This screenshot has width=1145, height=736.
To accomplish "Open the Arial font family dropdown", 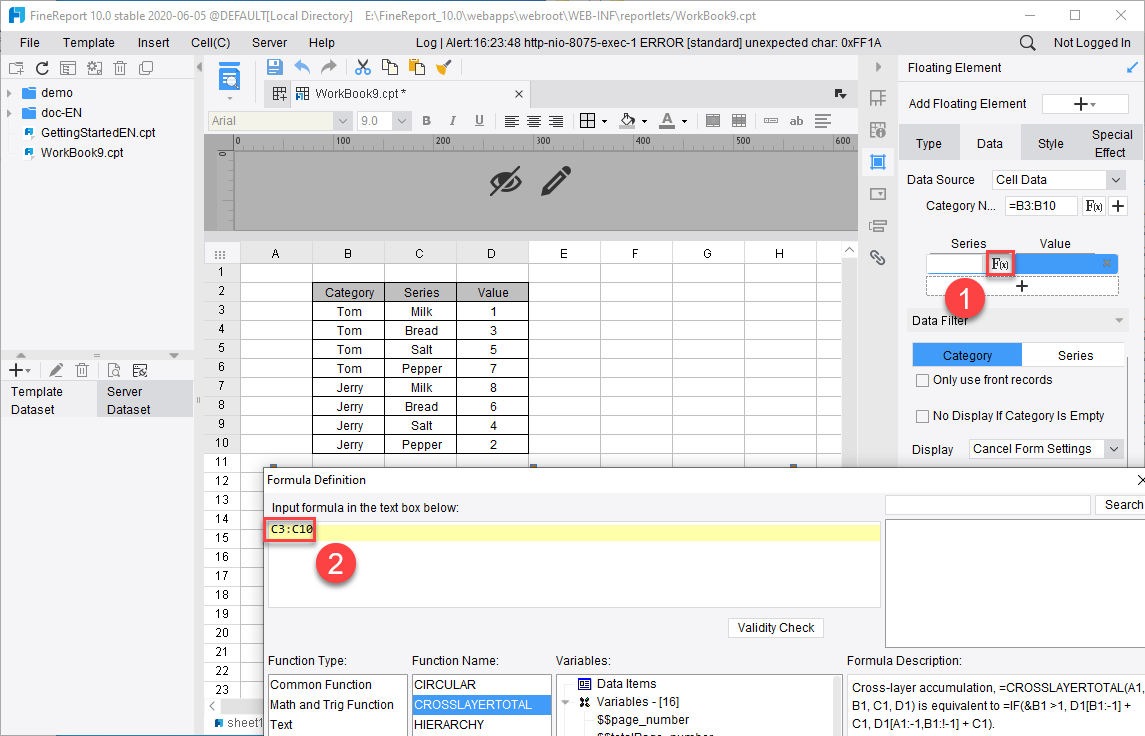I will coord(342,121).
